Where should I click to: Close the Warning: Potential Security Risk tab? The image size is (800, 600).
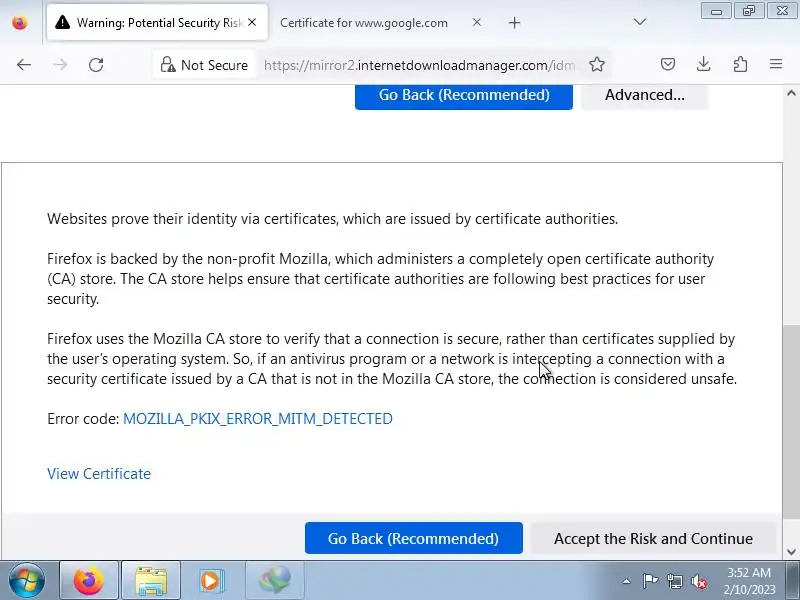click(x=252, y=22)
